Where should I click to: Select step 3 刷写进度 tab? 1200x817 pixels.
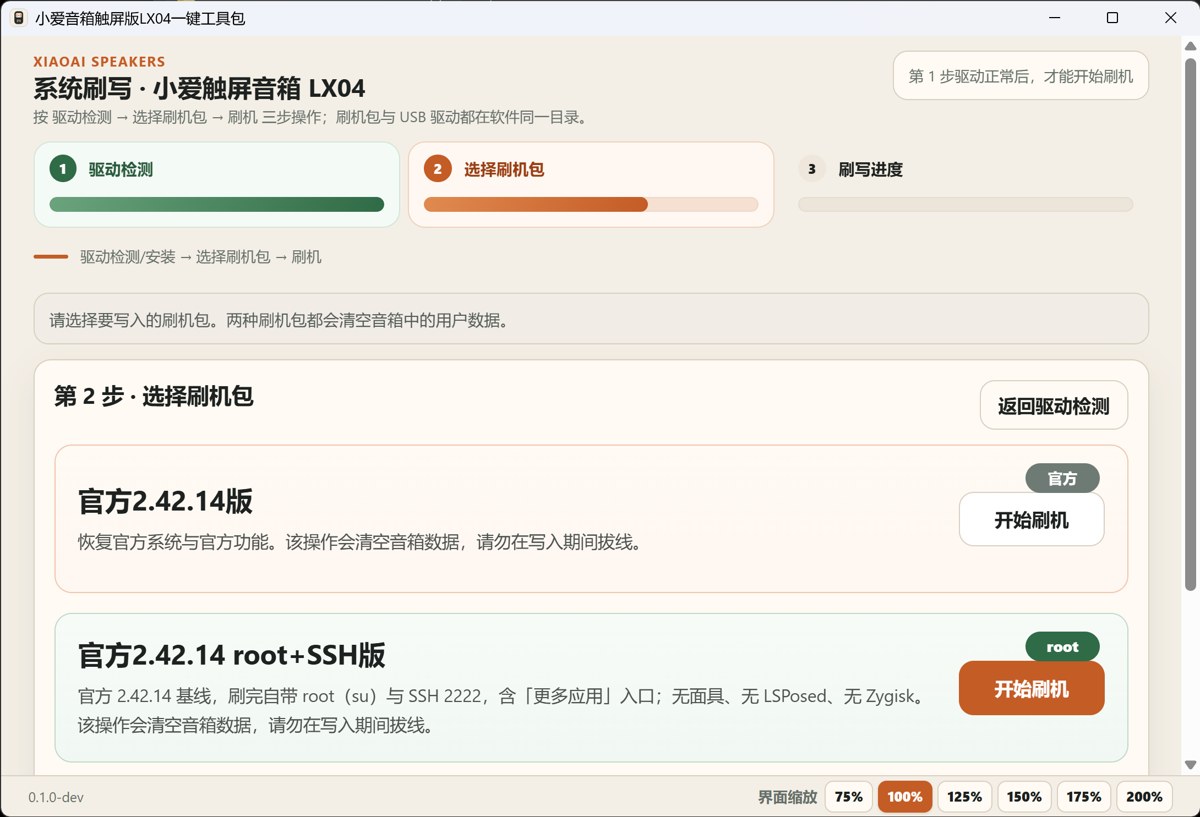pyautogui.click(x=965, y=184)
